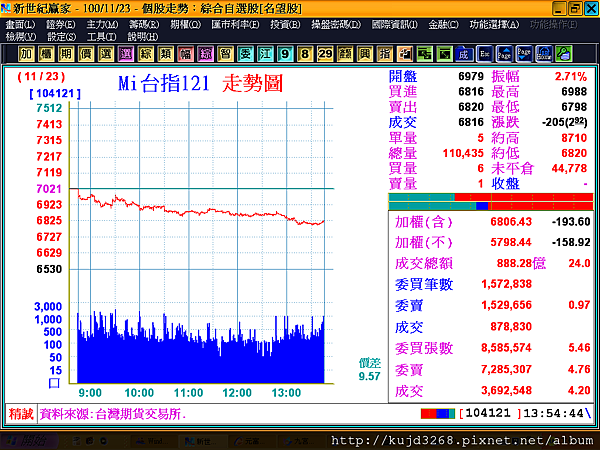Click the 興 (emerging) toolbar icon

pos(365,54)
